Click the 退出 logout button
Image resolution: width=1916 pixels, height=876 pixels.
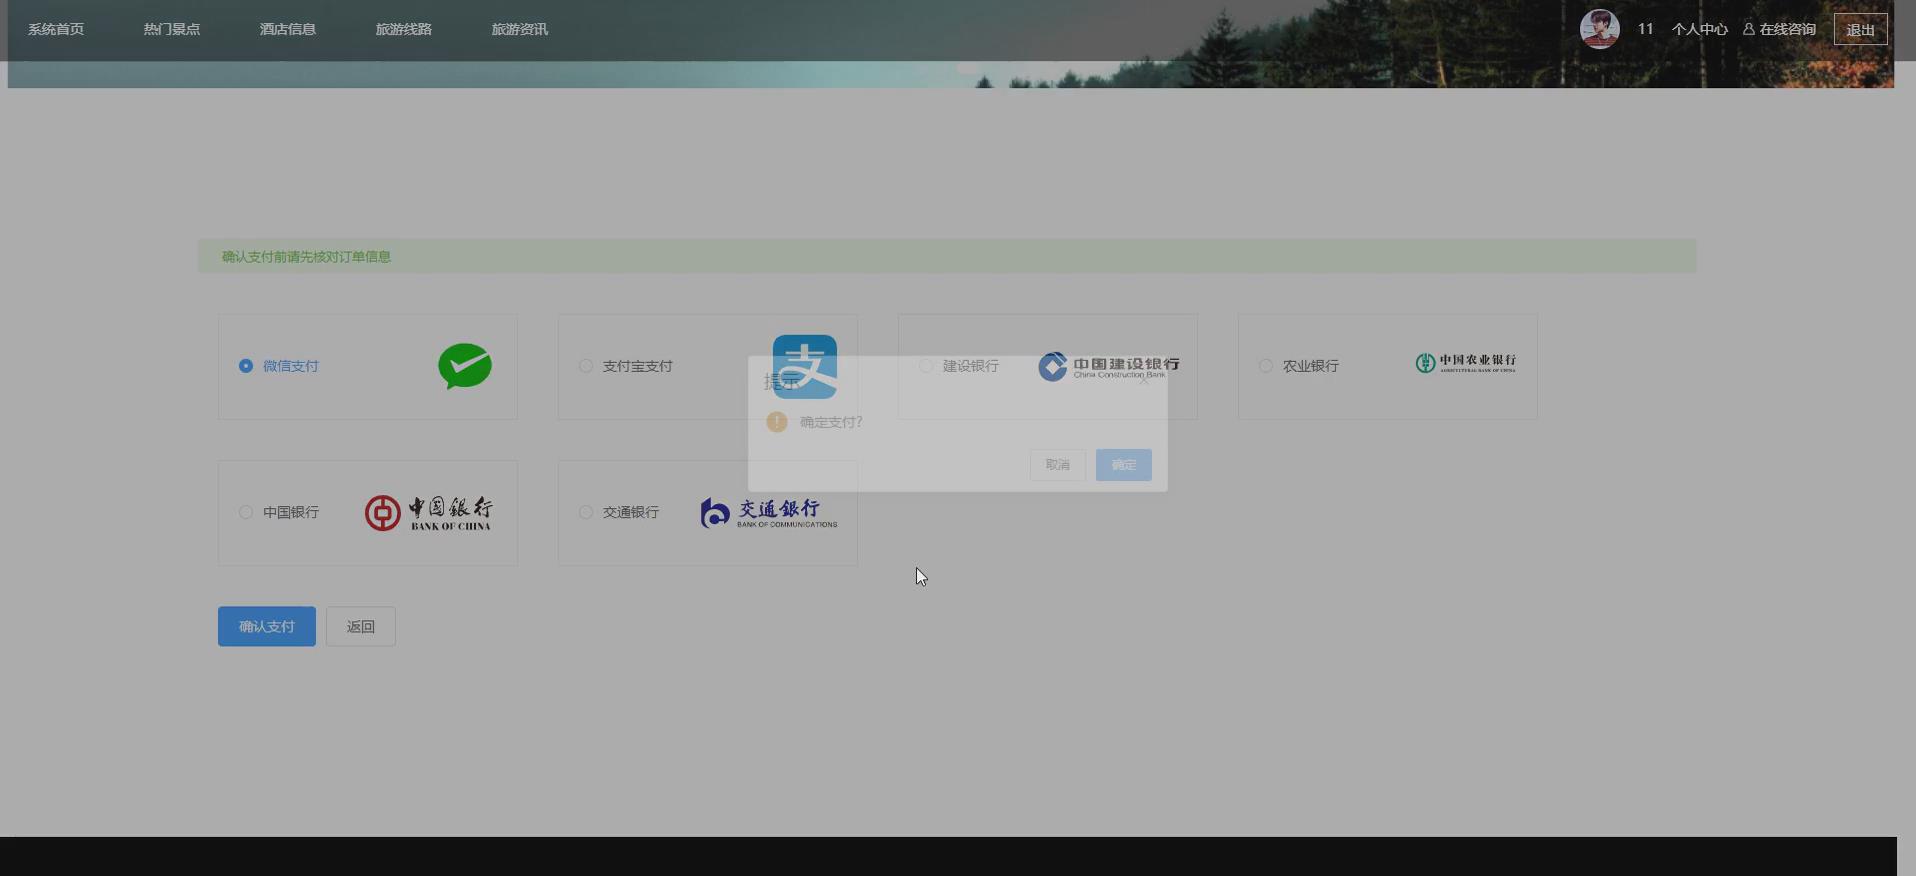click(x=1861, y=29)
